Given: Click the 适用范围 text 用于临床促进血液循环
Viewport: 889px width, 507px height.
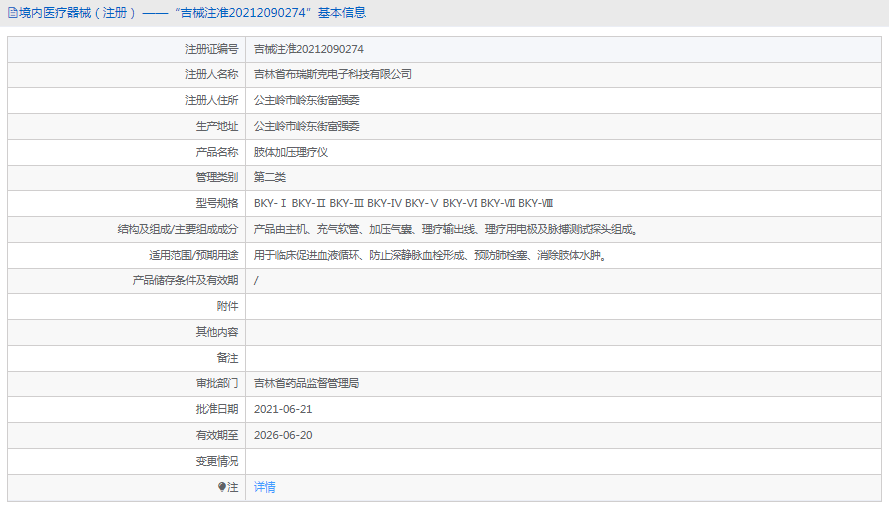Looking at the screenshot, I should click(431, 255).
